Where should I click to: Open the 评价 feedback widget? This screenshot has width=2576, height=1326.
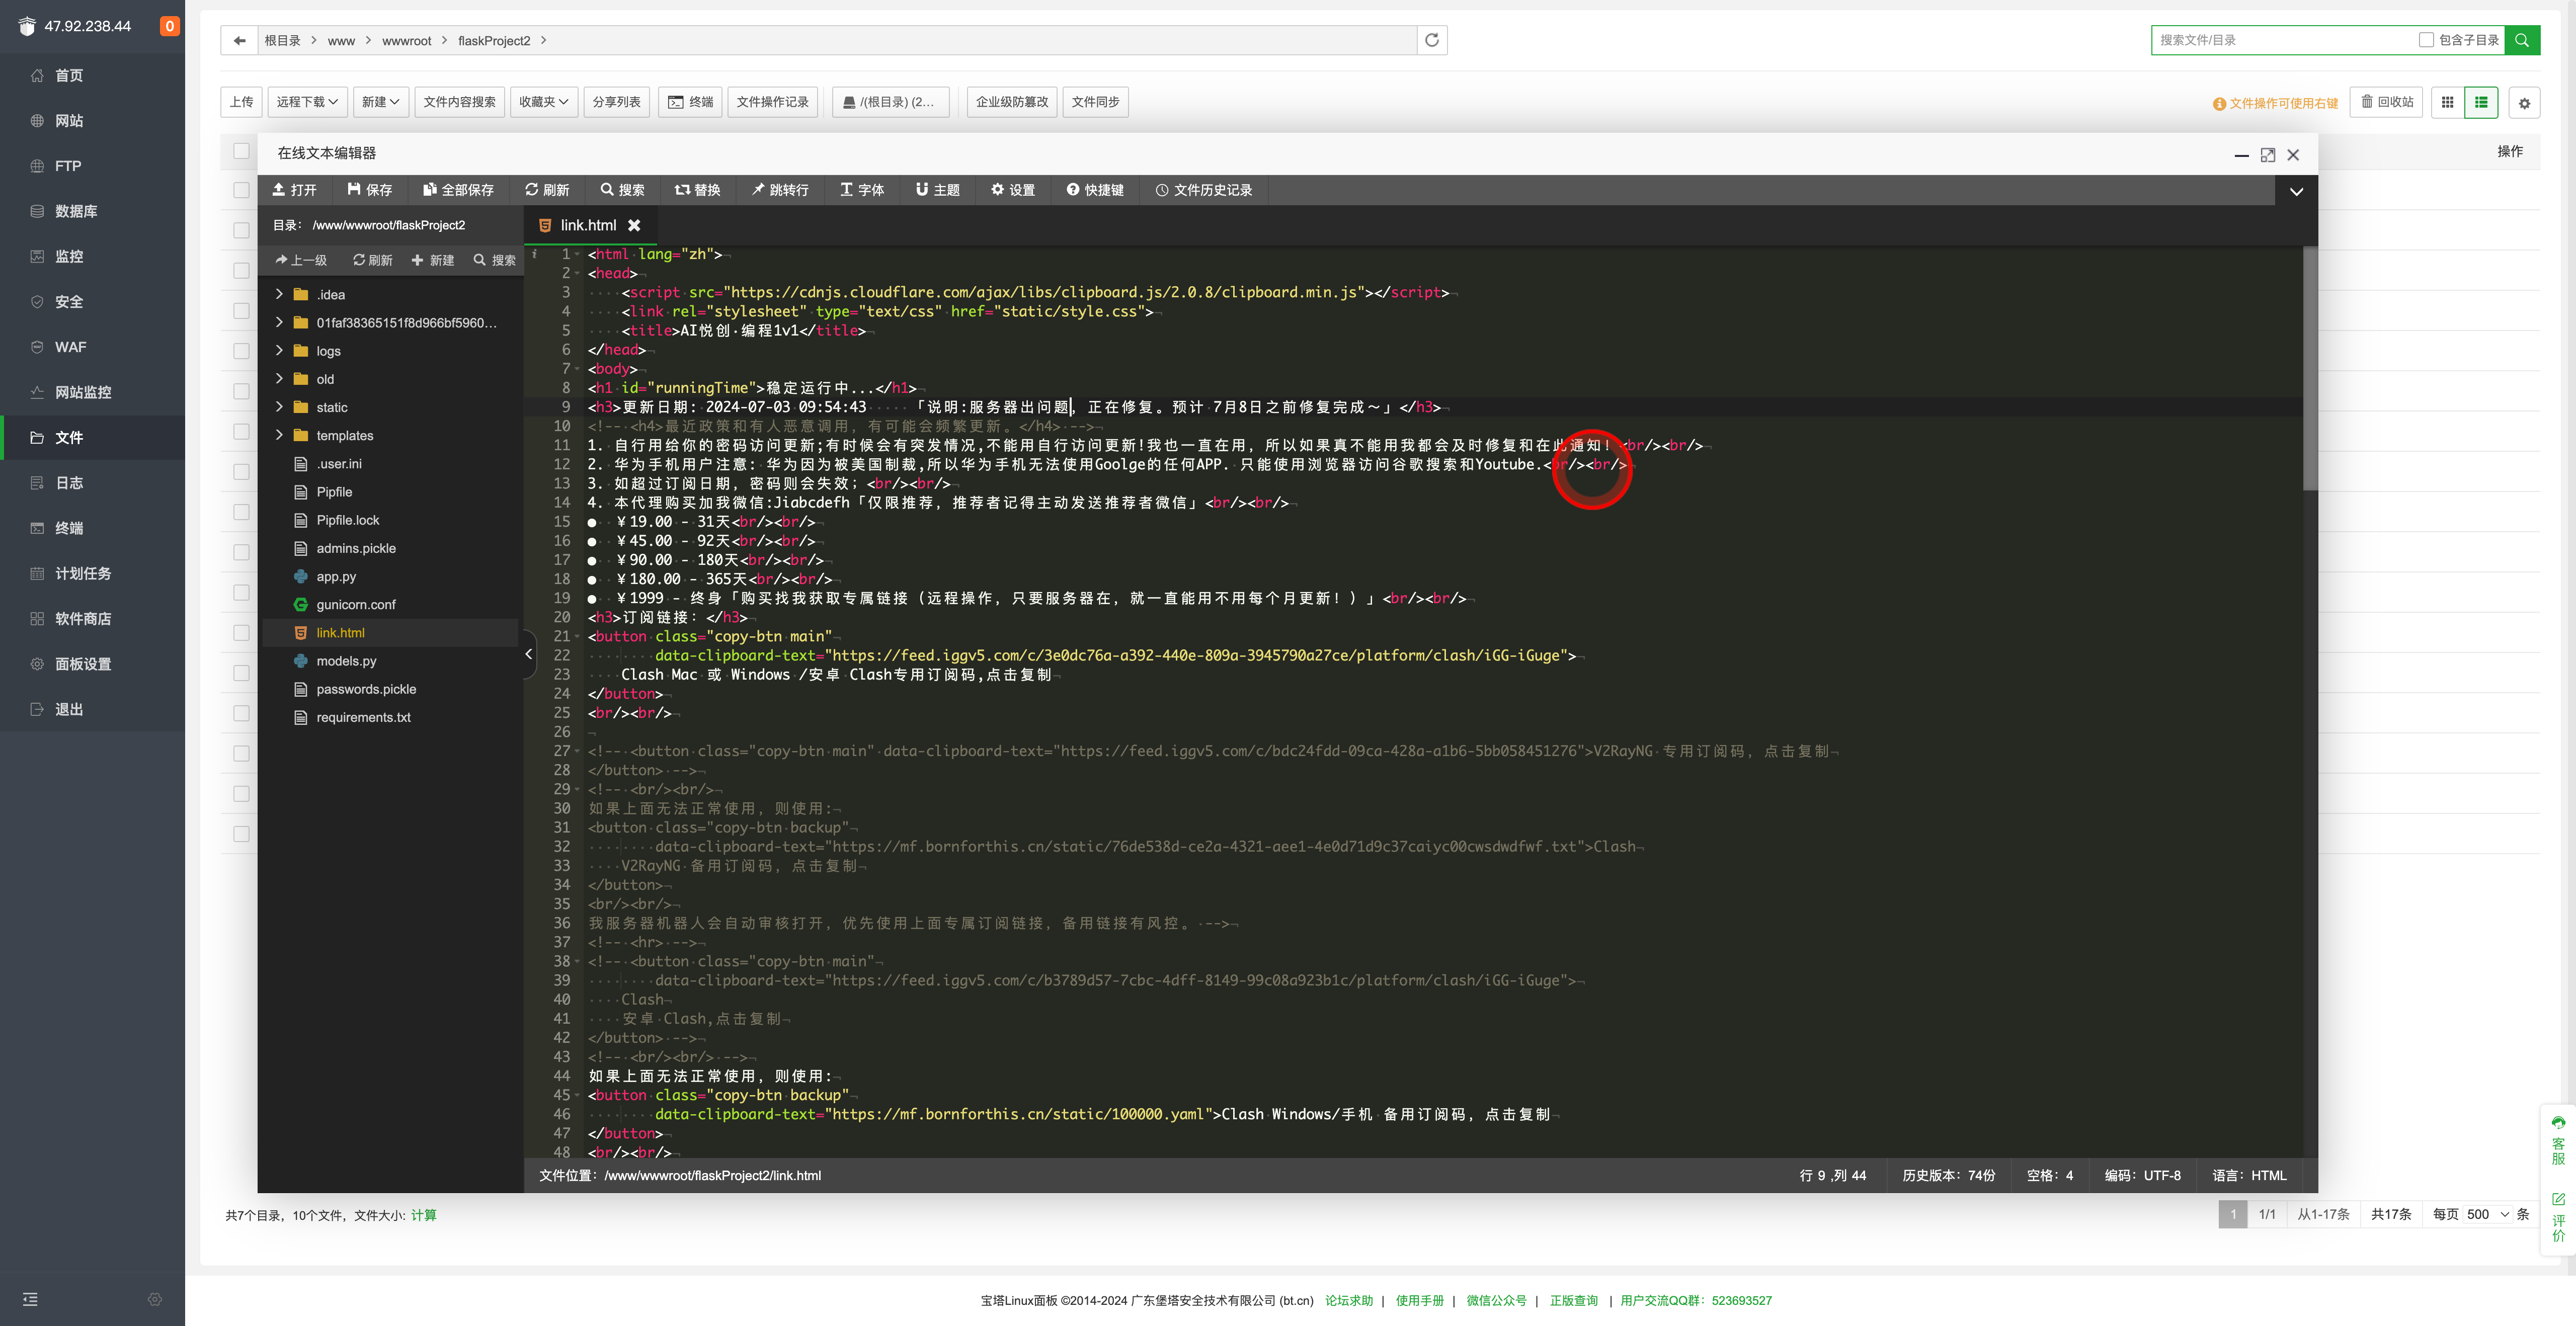(x=2558, y=1217)
